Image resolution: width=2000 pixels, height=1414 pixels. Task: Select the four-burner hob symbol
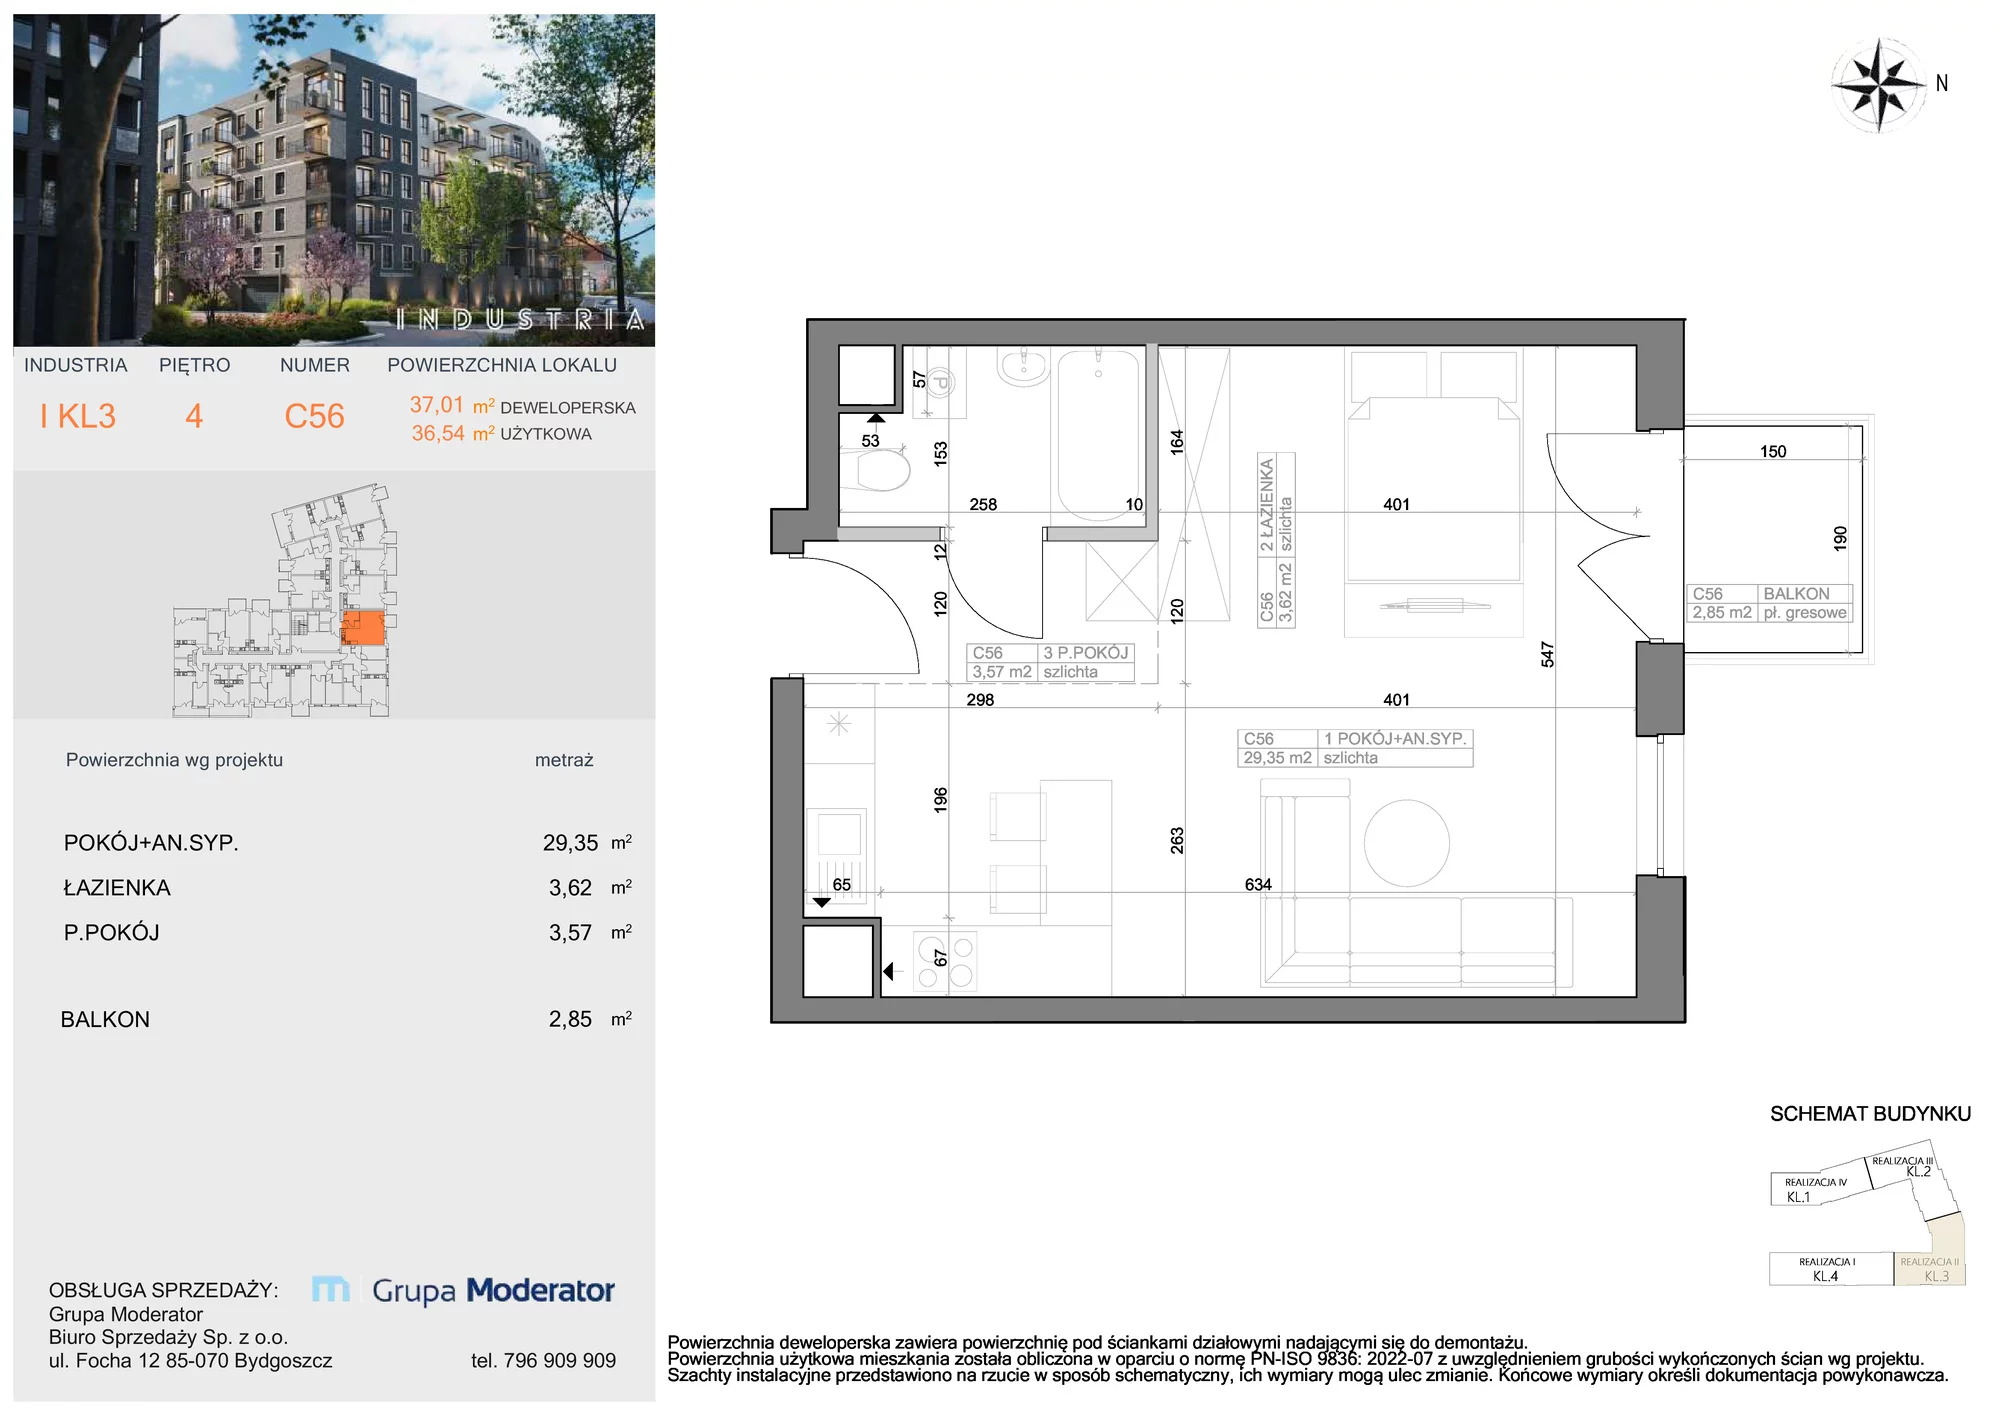945,961
